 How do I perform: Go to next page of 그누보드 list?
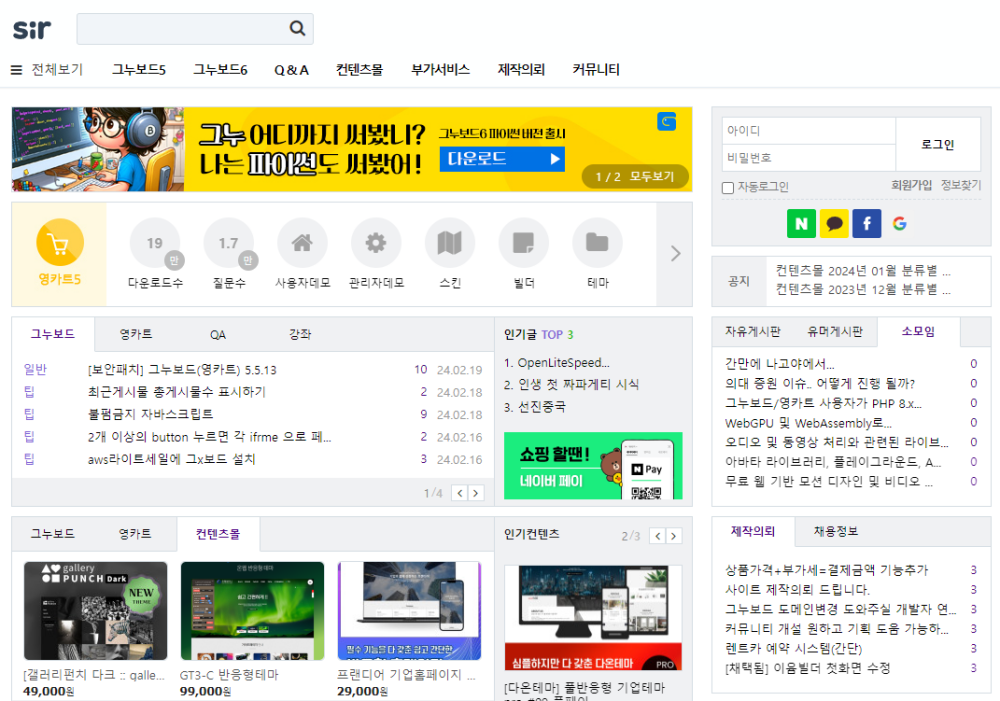(x=476, y=492)
